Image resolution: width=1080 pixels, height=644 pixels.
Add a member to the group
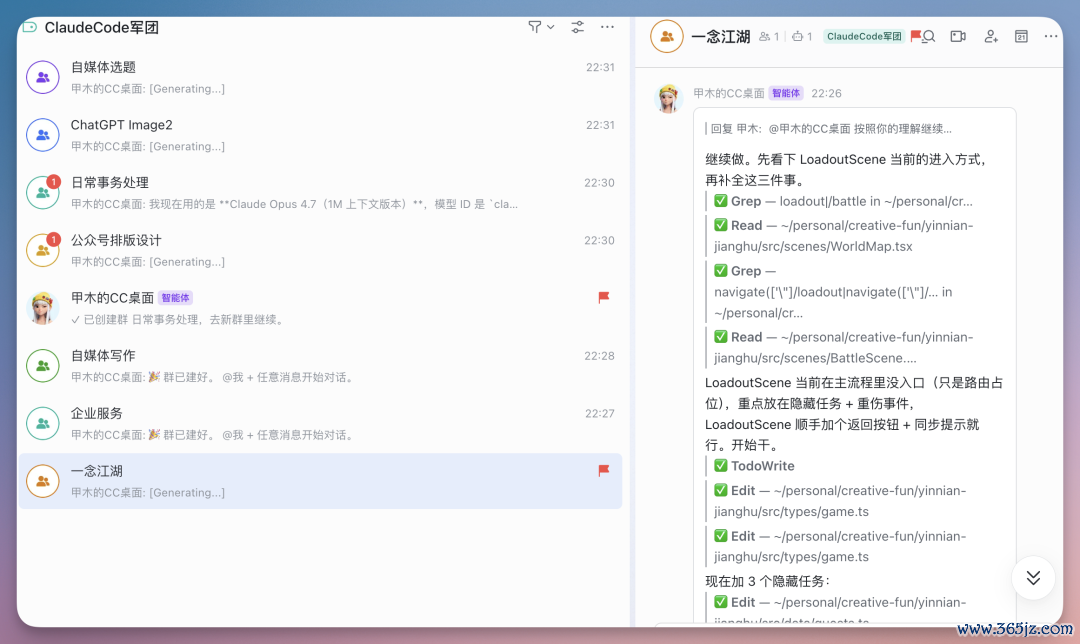[990, 37]
